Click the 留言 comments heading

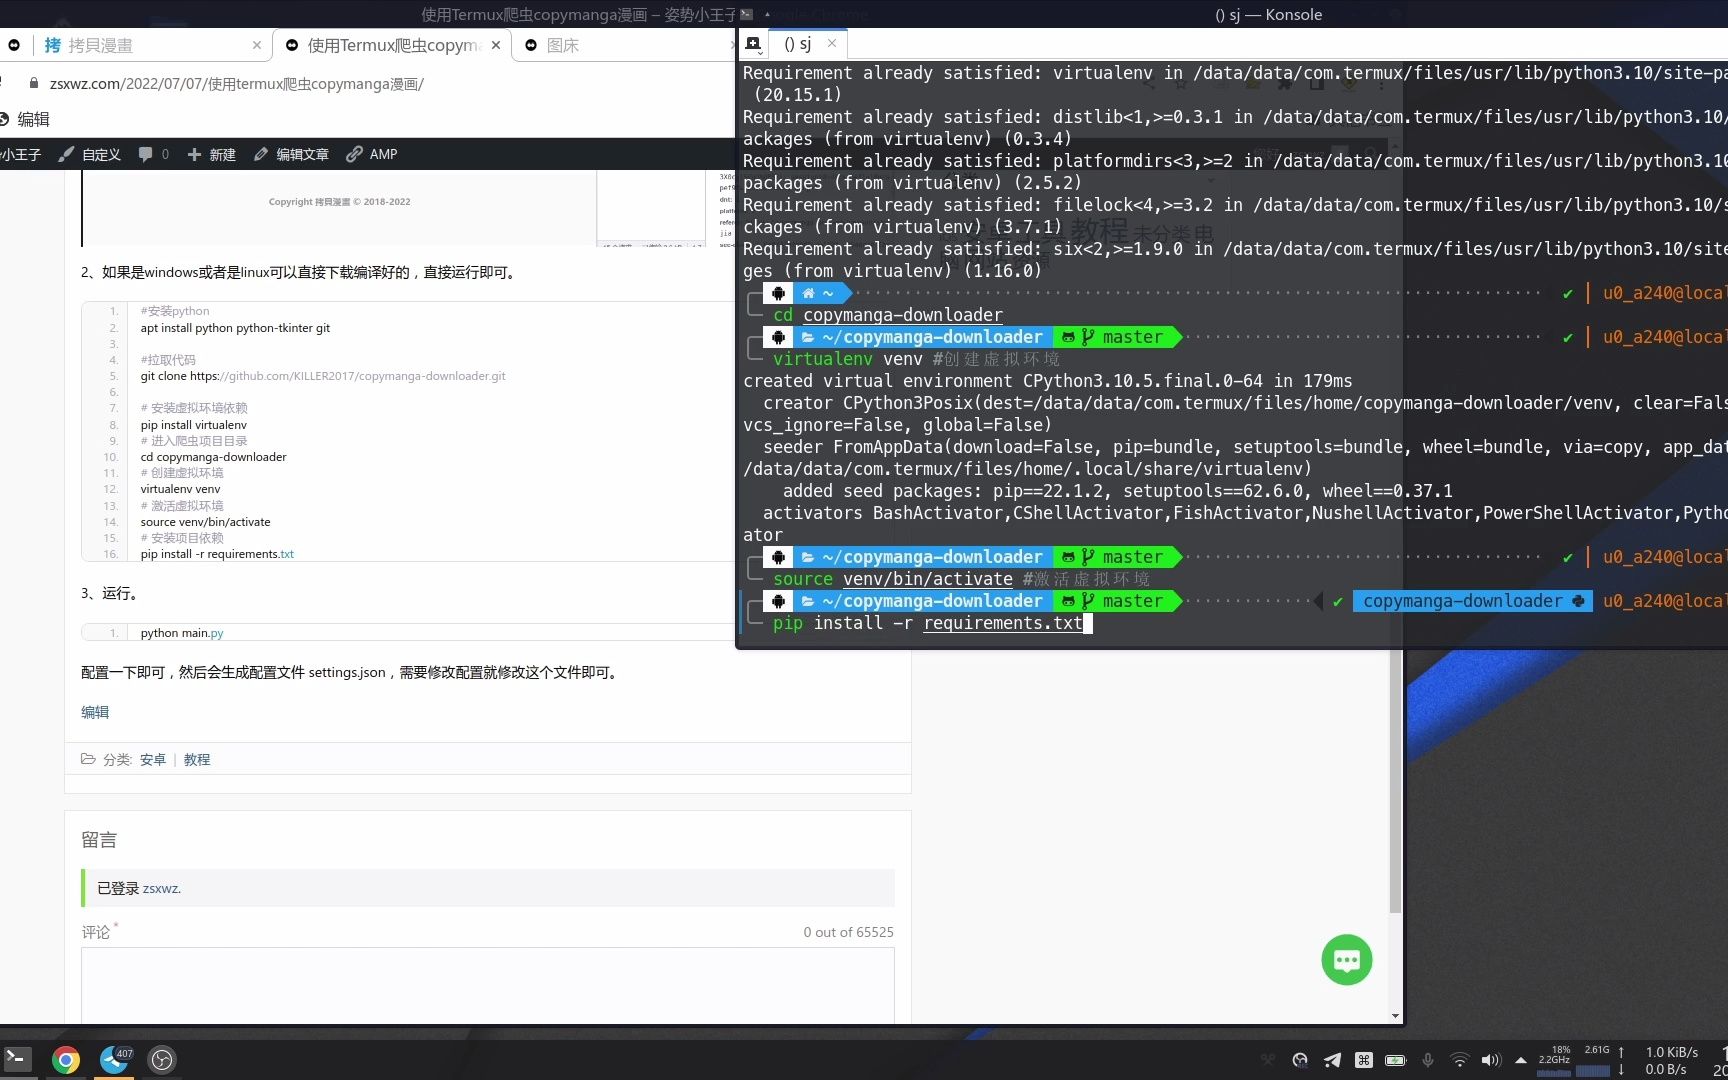[x=99, y=840]
